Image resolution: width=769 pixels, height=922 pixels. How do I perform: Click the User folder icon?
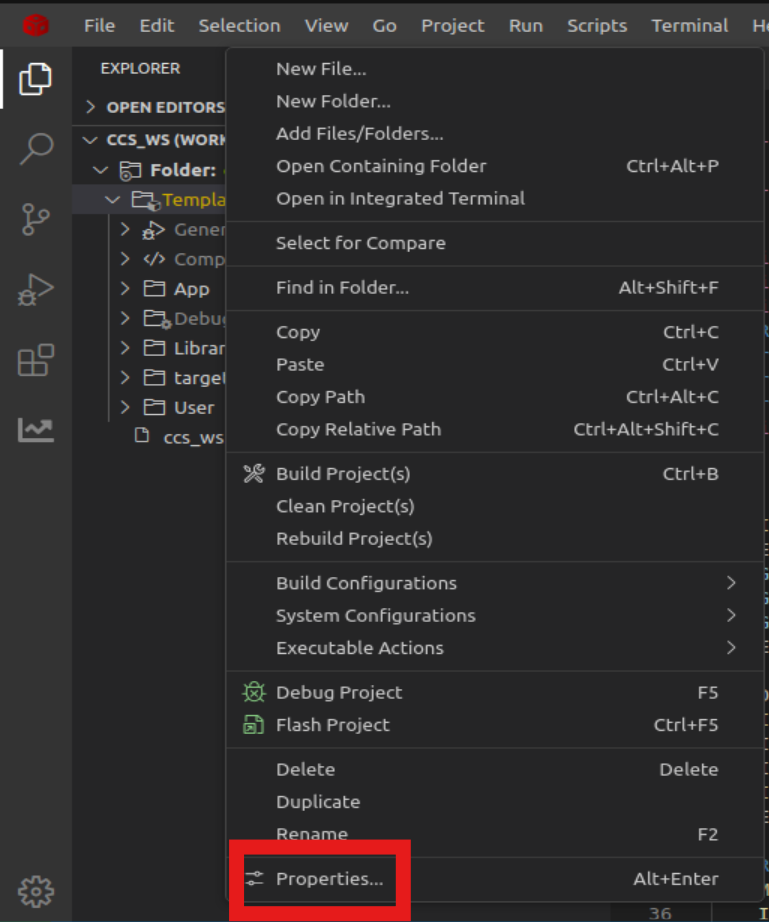tap(154, 407)
